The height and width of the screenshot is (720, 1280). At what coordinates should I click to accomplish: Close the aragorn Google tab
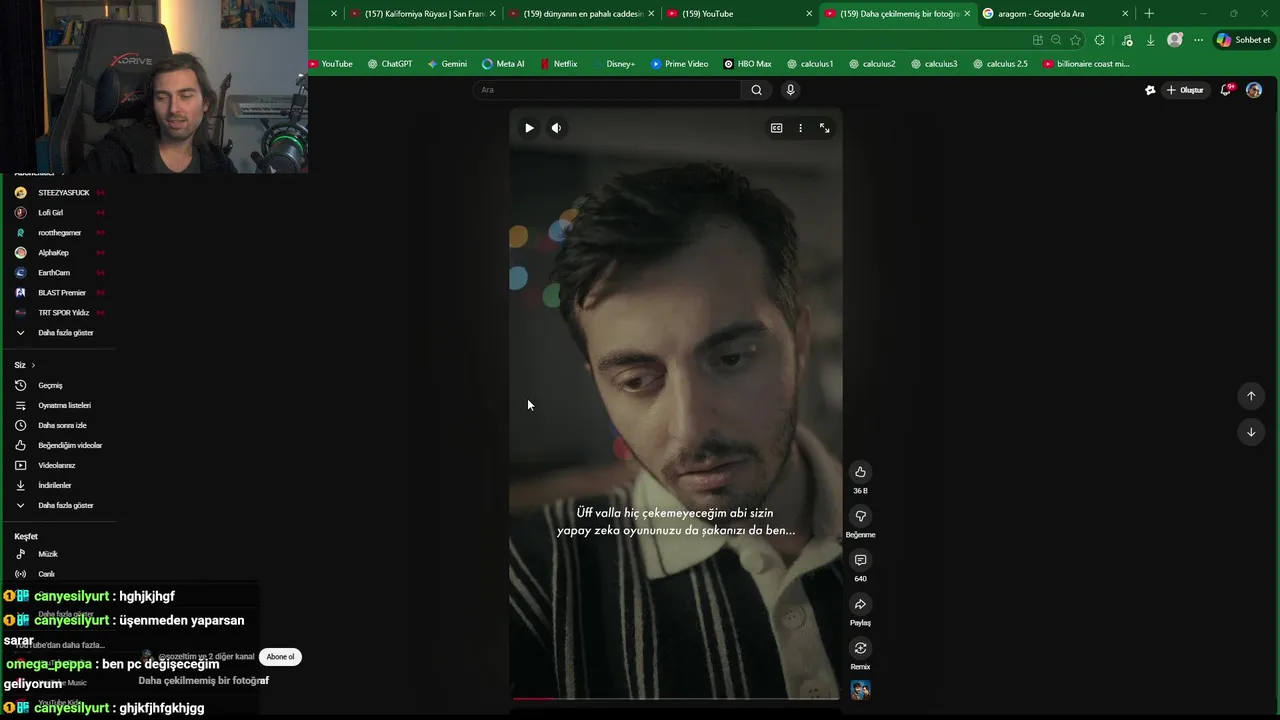[x=1125, y=14]
